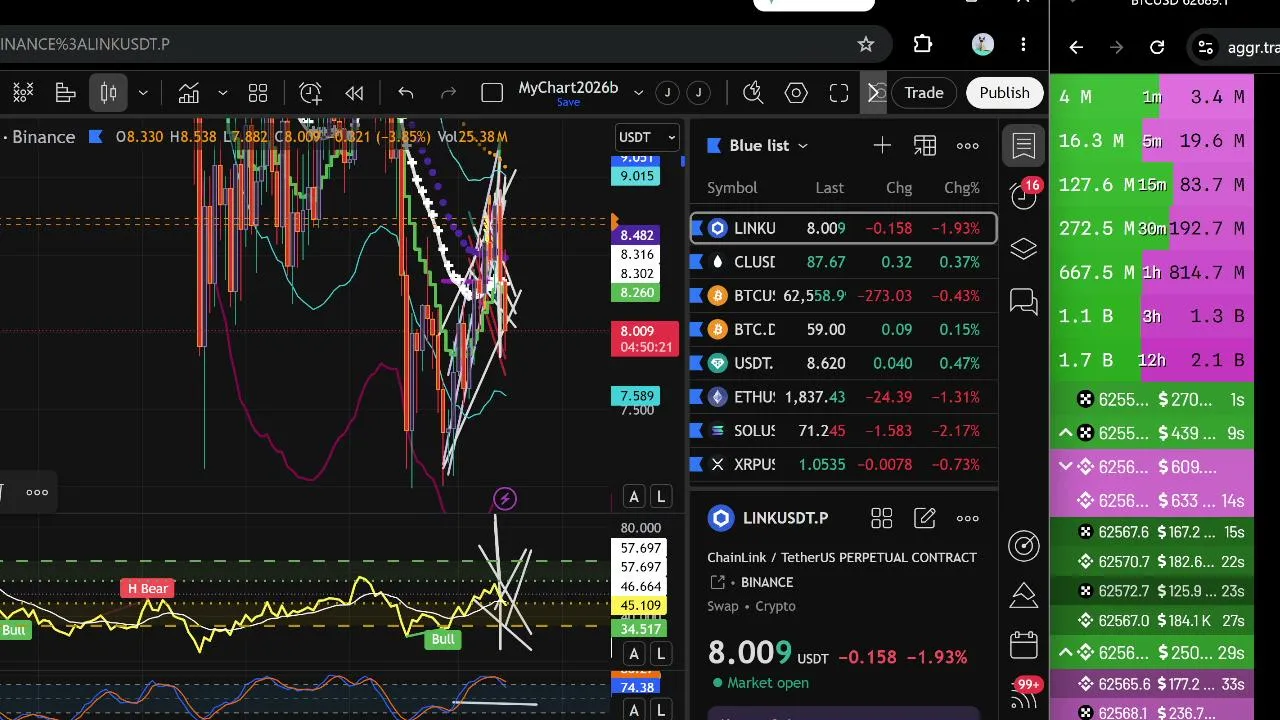The image size is (1280, 720).
Task: Click the Trade button
Action: (924, 93)
